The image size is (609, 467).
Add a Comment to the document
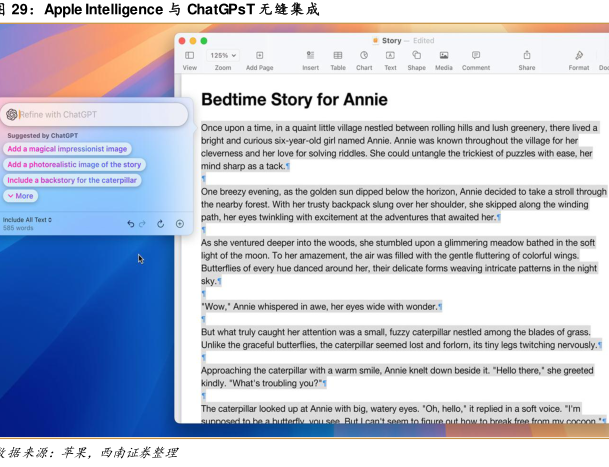coord(475,56)
